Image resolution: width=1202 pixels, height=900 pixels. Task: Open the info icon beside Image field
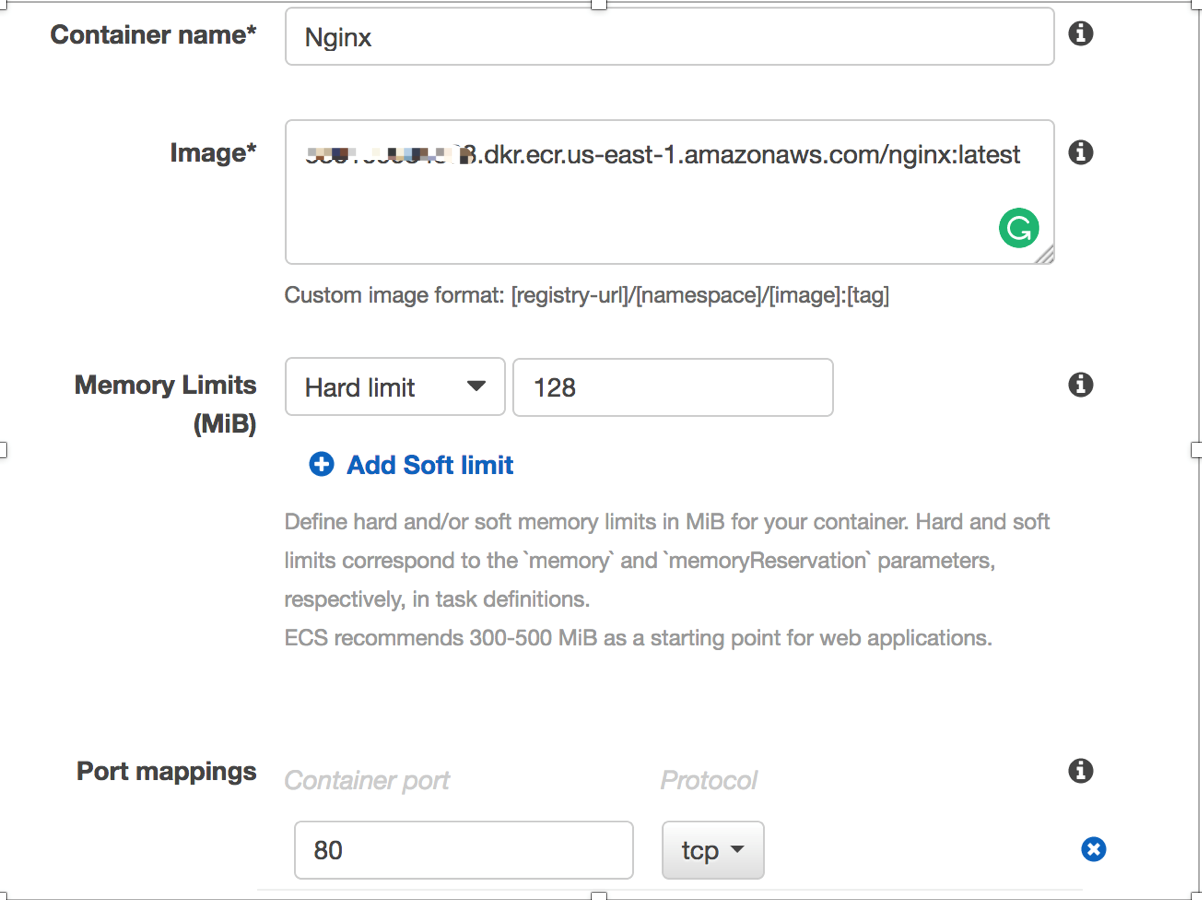(x=1080, y=153)
